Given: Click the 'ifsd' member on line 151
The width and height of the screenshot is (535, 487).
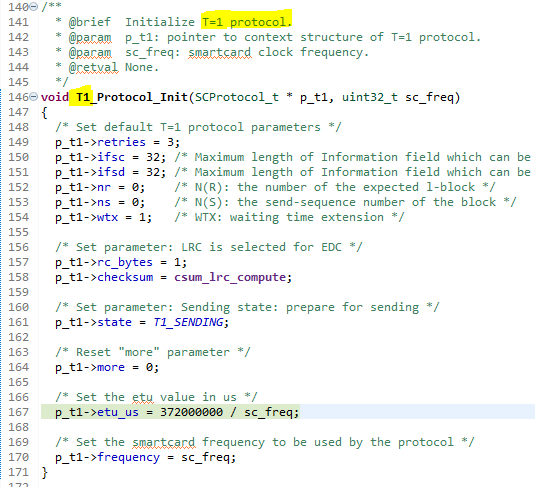Looking at the screenshot, I should (x=111, y=172).
